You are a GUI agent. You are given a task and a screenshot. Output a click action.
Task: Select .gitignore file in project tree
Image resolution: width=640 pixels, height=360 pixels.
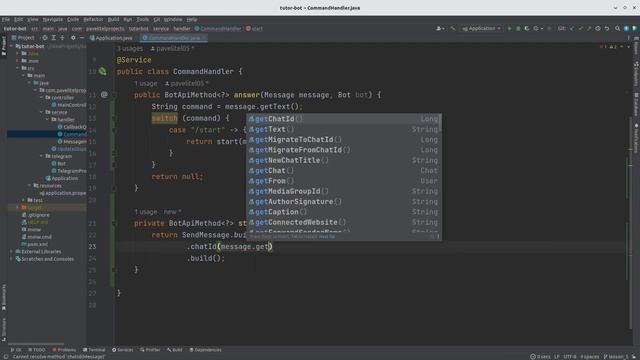pyautogui.click(x=36, y=215)
